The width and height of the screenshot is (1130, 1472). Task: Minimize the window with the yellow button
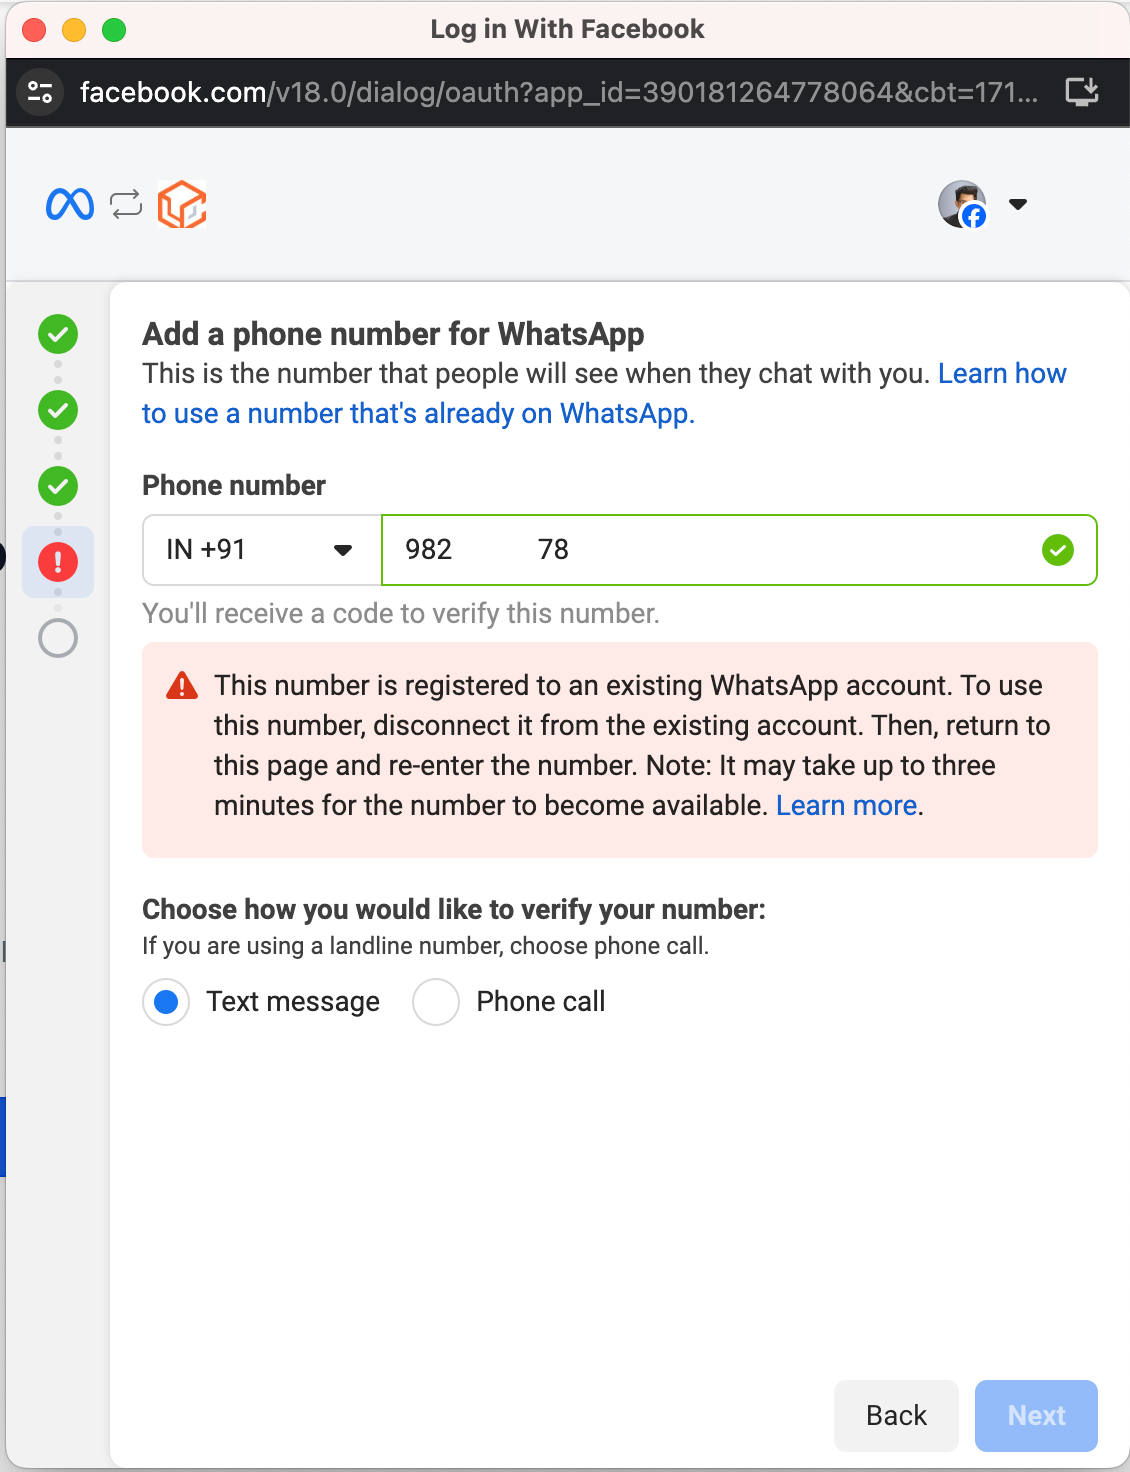[x=74, y=30]
